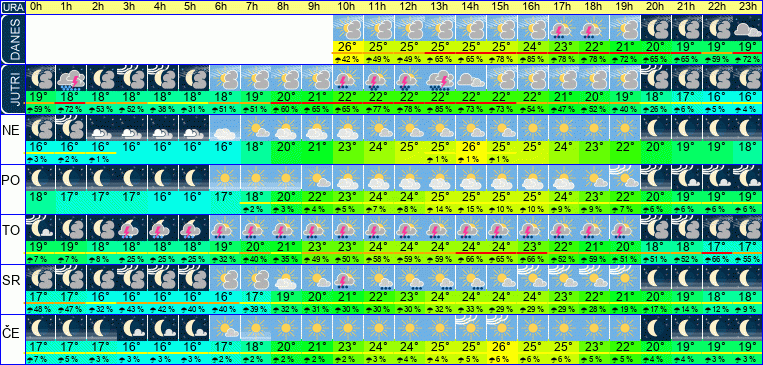The width and height of the screenshot is (763, 365).
Task: Click the PO 19h windy sun icon
Action: [625, 178]
